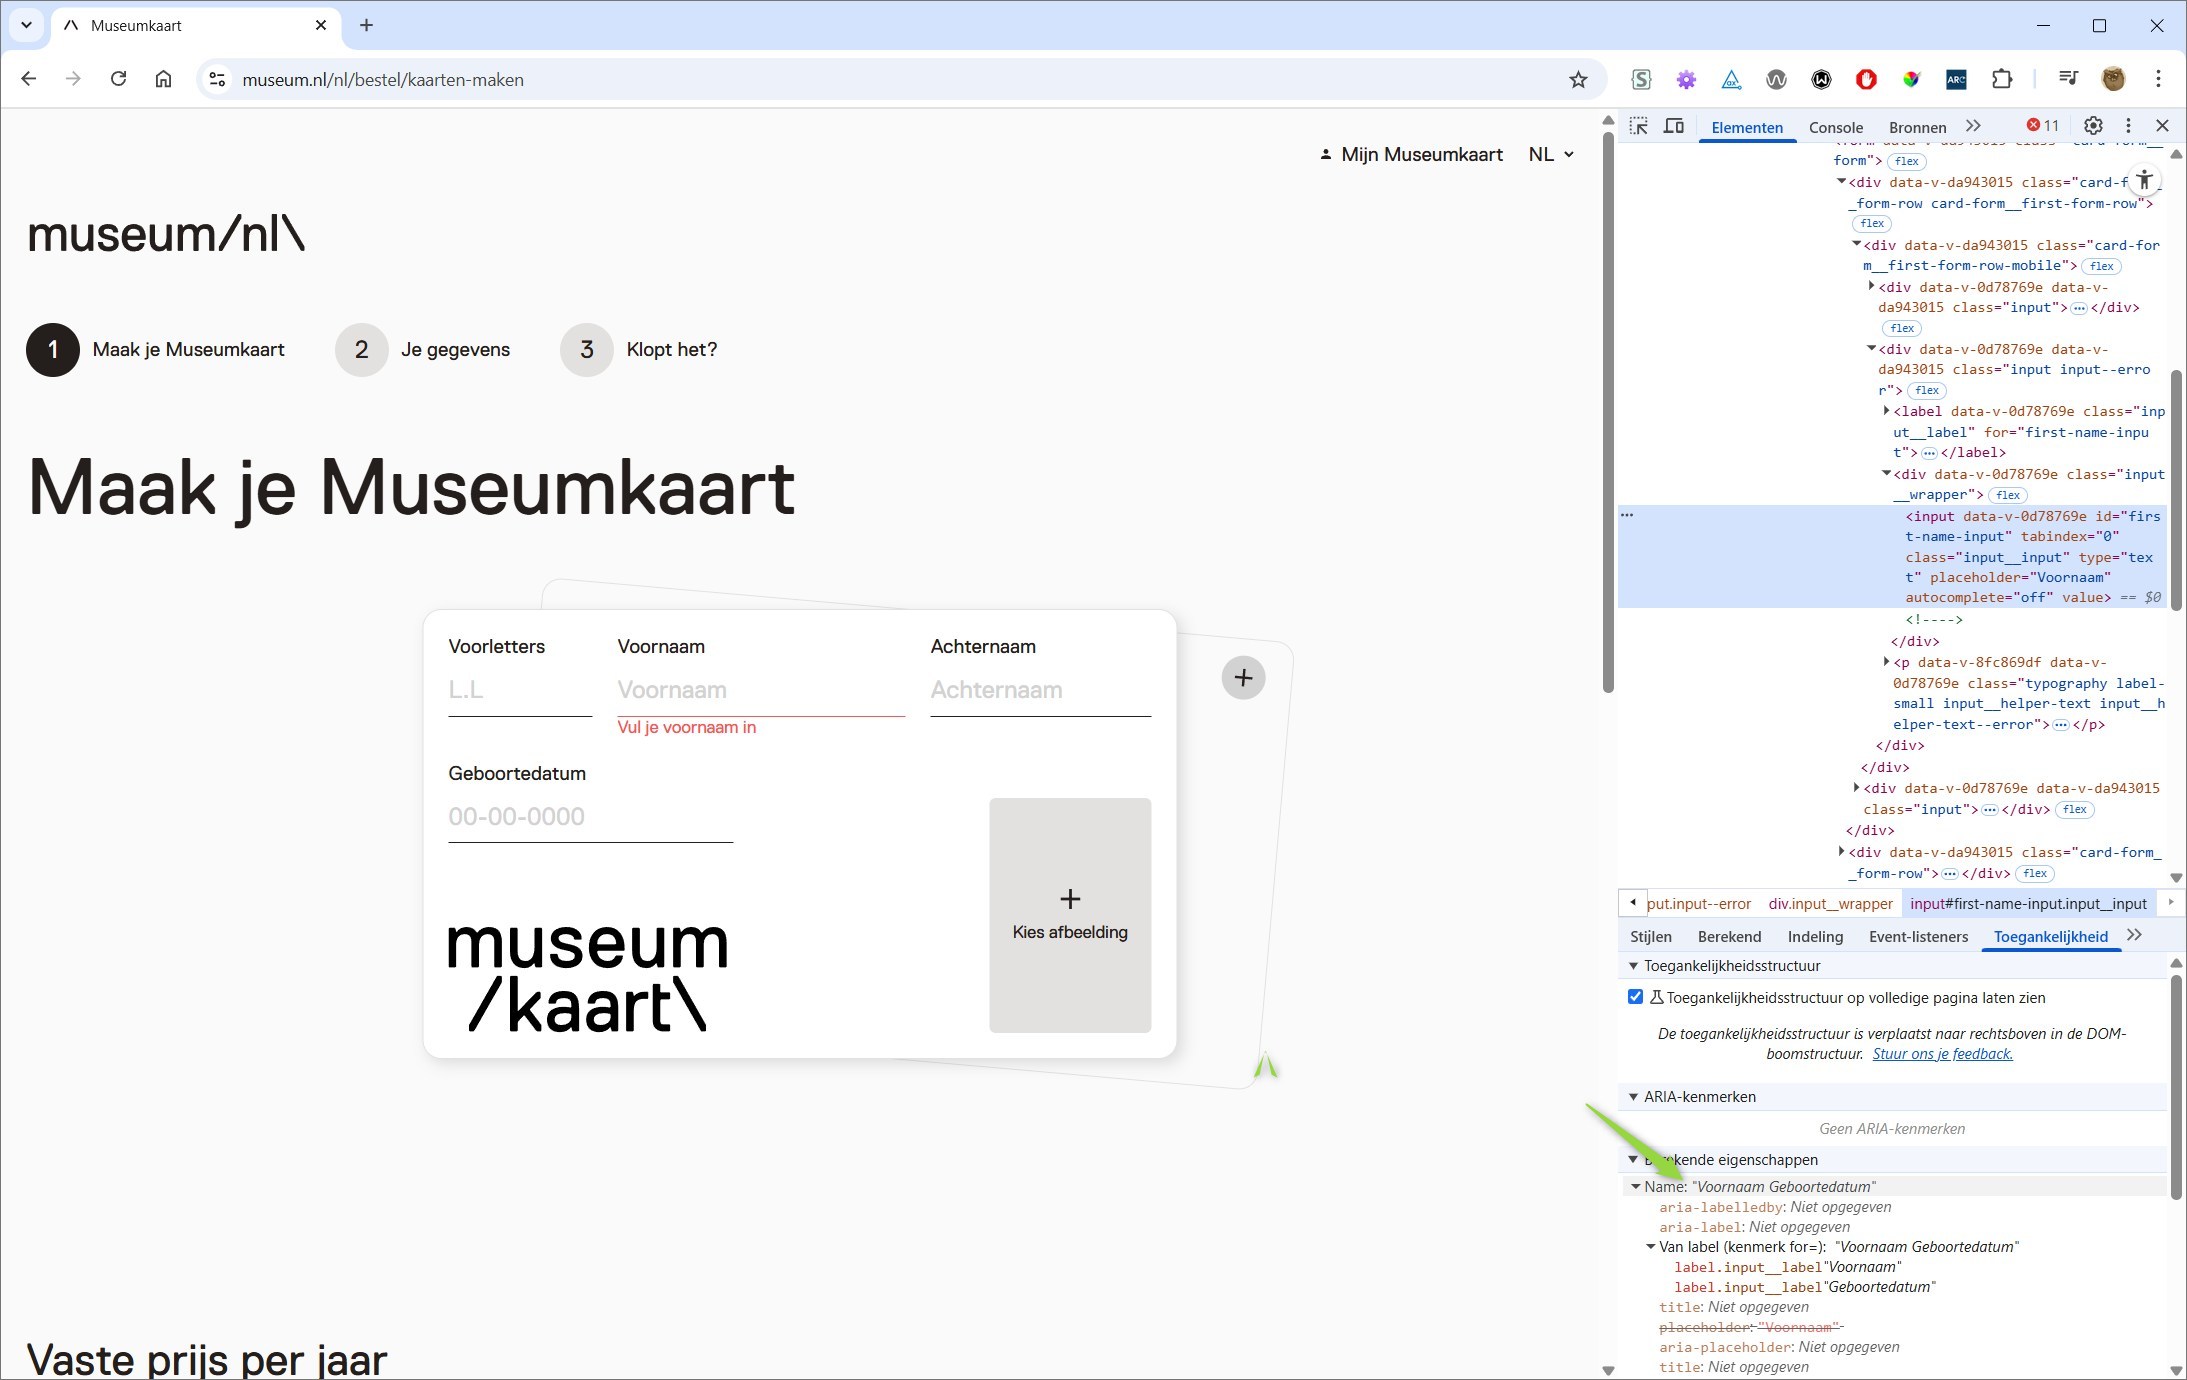The image size is (2187, 1380).
Task: Click step 3 Klopt het?
Action: pos(639,350)
